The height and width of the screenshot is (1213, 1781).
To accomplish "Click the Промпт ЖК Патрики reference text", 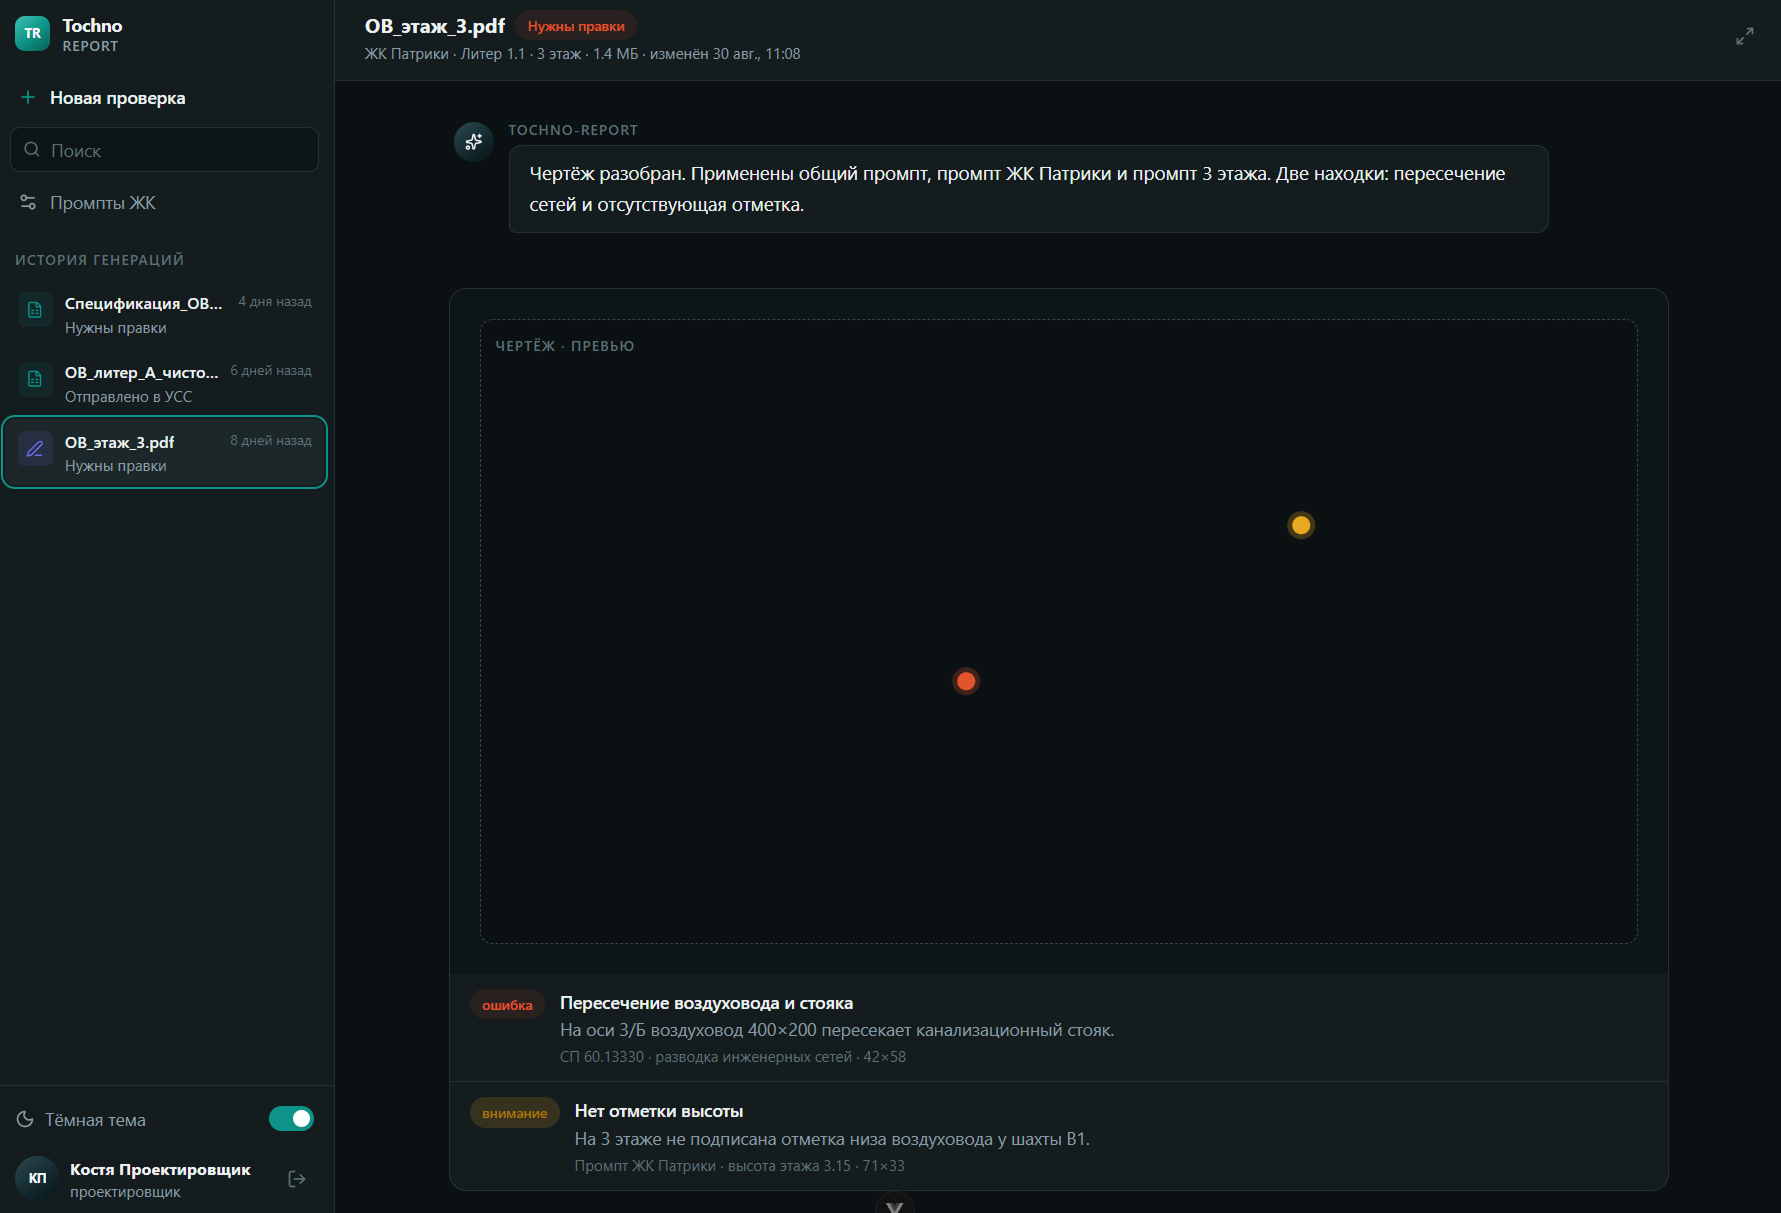I will coord(739,1166).
